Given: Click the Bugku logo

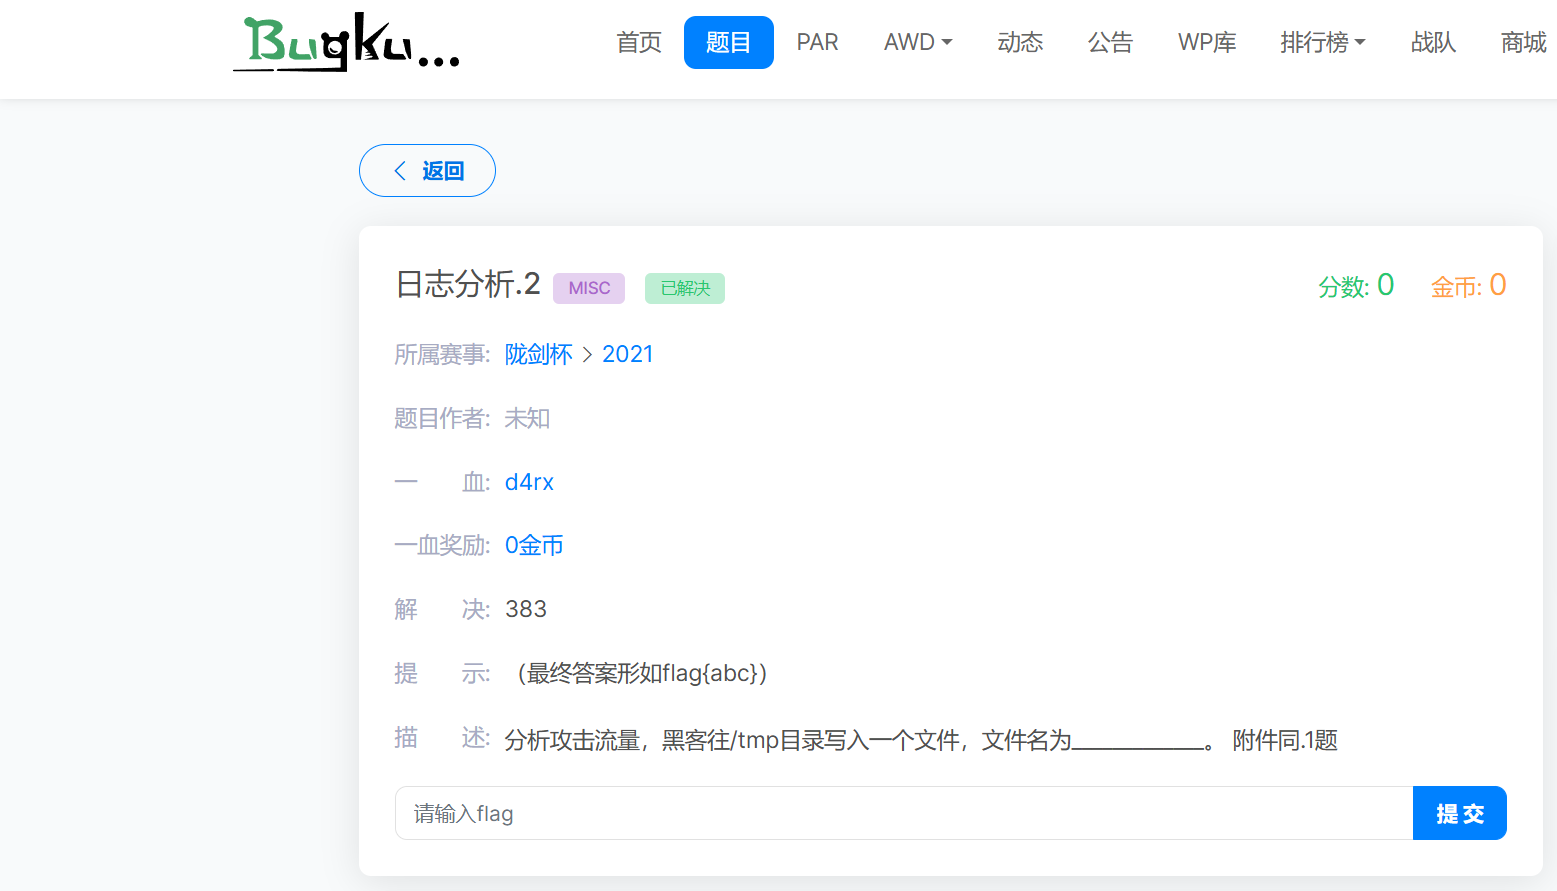Looking at the screenshot, I should (x=347, y=43).
